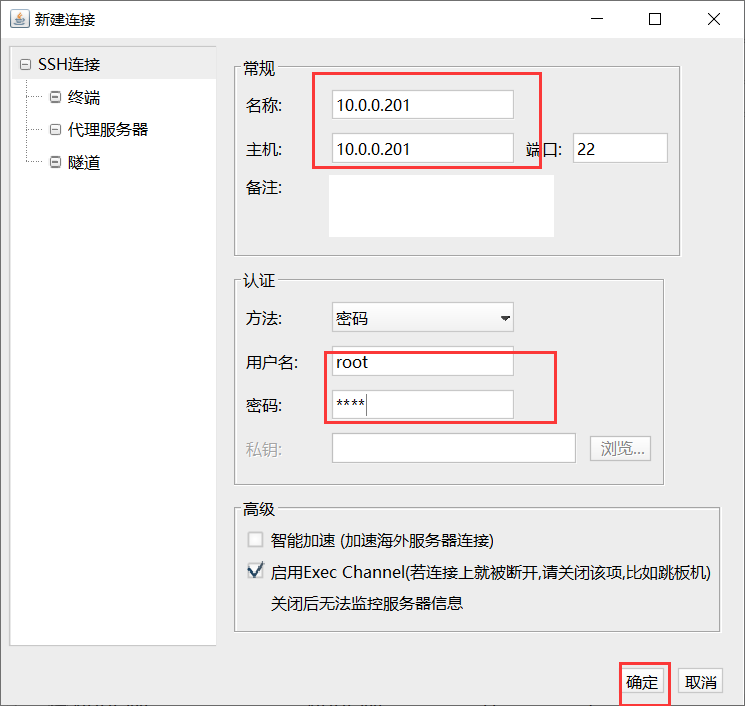Click the Java app icon in the title bar
Viewport: 745px width, 706px height.
click(19, 19)
